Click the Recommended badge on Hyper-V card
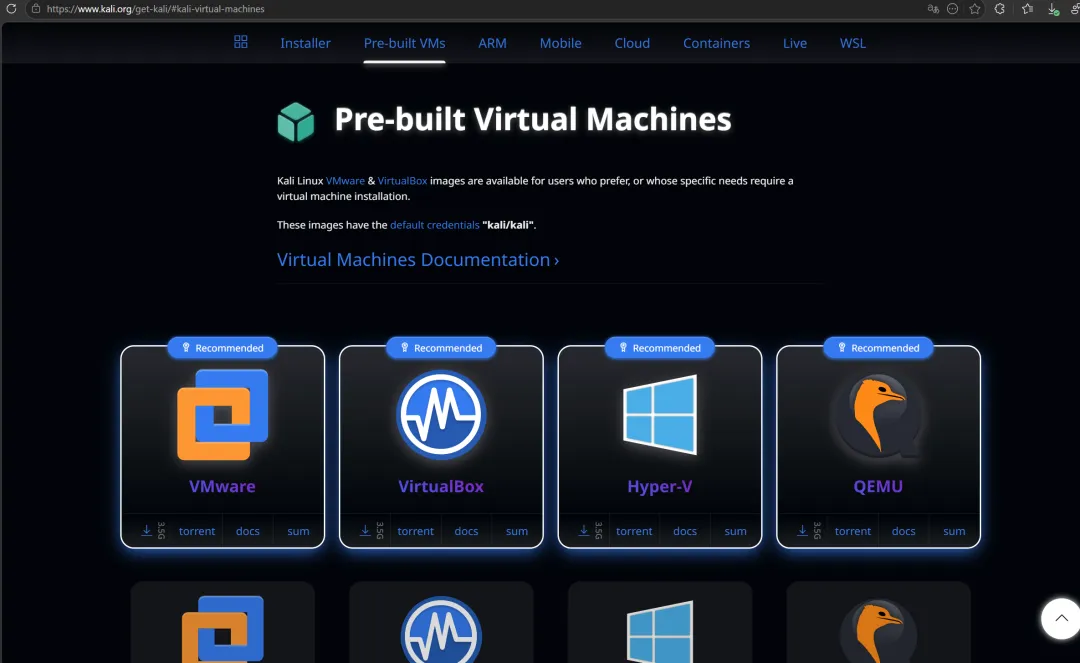This screenshot has height=663, width=1080. pos(660,348)
